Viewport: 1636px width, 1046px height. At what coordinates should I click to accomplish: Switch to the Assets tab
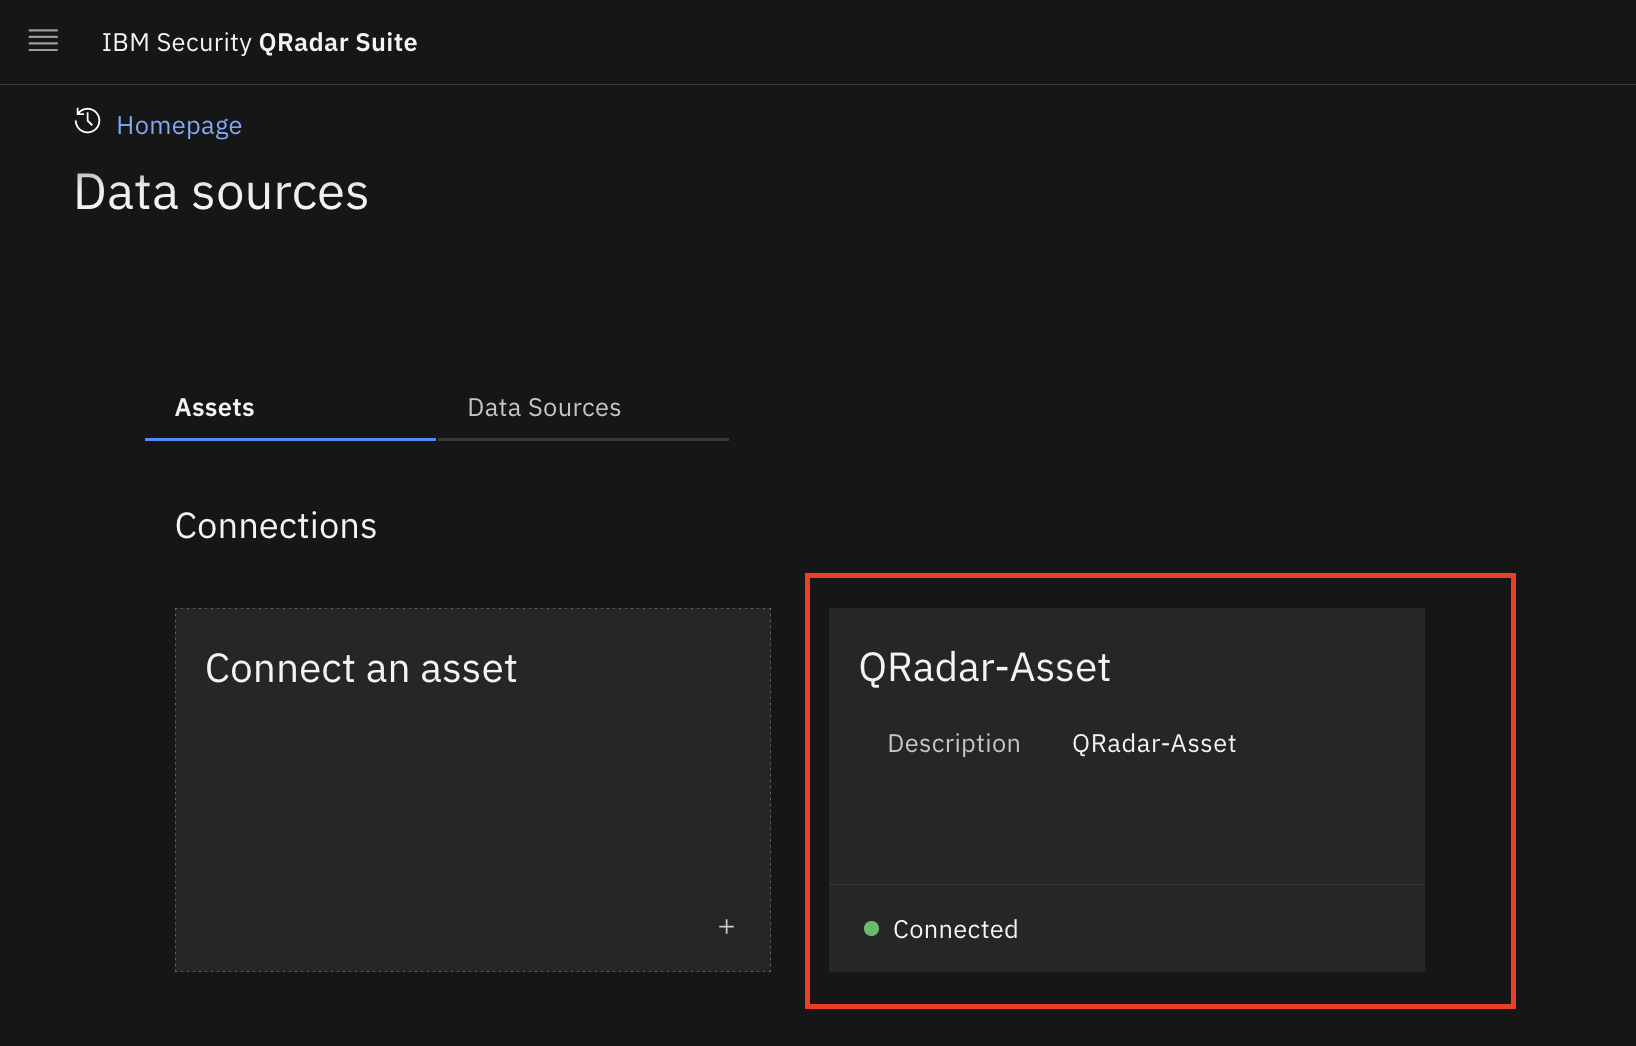(215, 408)
